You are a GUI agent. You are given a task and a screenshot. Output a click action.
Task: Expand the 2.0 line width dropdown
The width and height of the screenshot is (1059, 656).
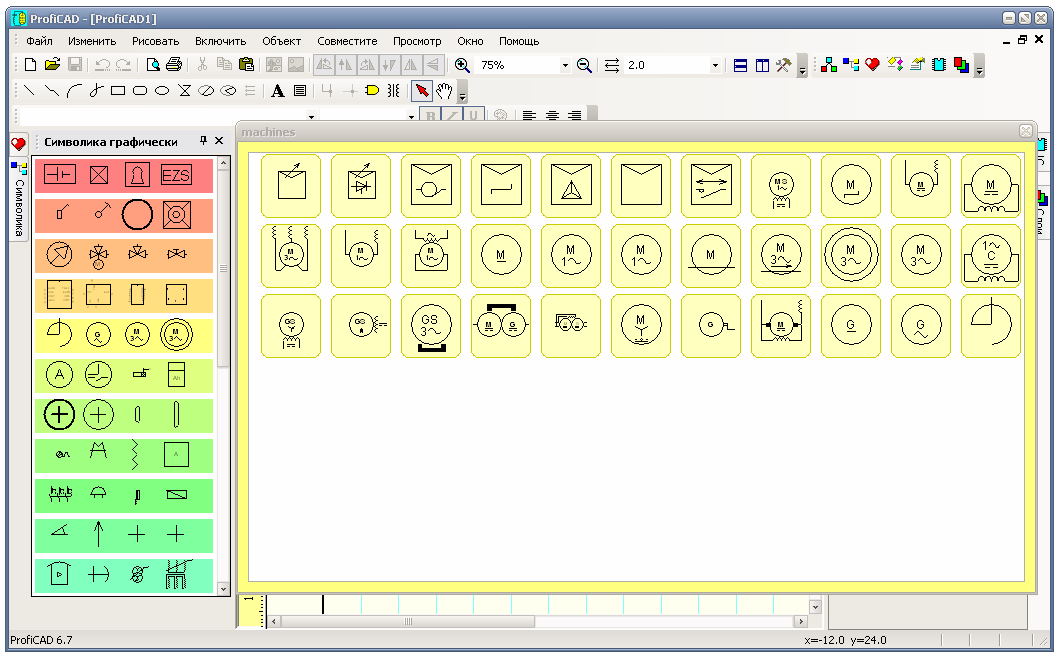715,65
